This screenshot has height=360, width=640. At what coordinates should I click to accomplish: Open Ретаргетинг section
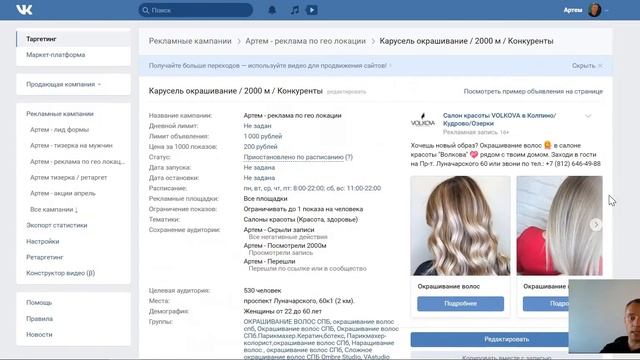pyautogui.click(x=45, y=258)
